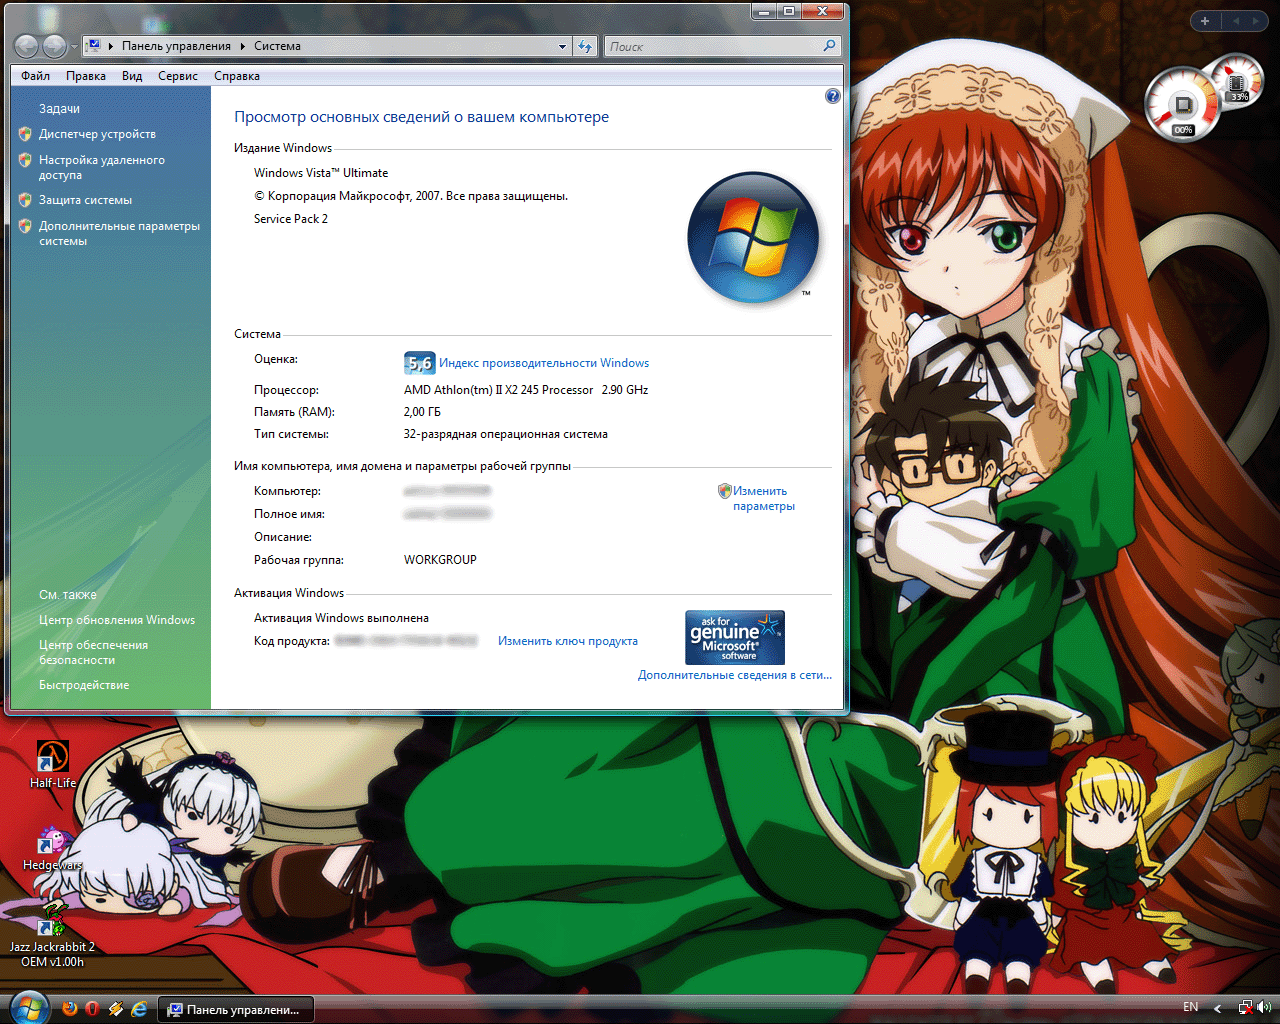Open Дополнительные сведения в сети link
Screen dimensions: 1280x1024
coord(735,675)
